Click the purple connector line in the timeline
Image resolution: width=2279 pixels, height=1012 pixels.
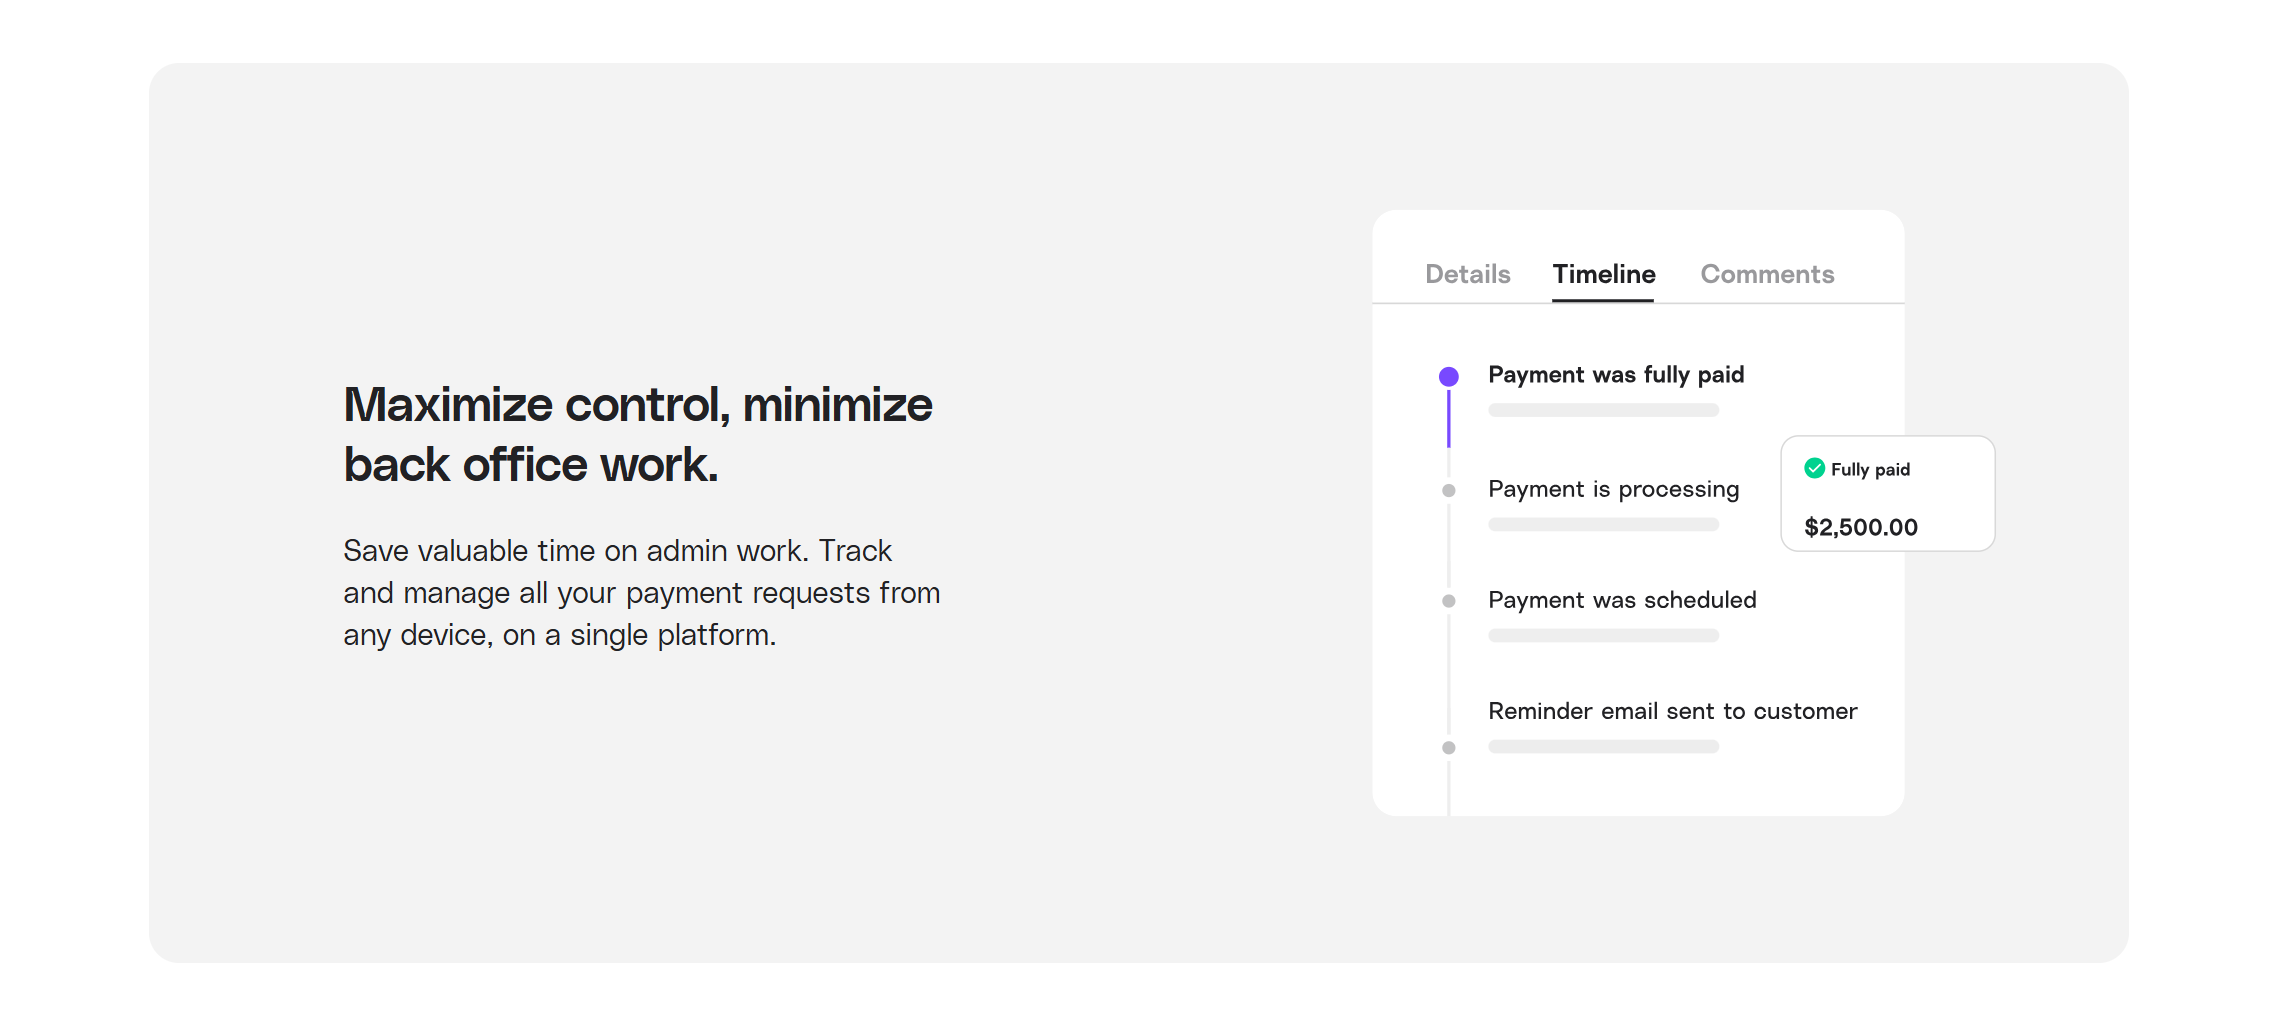[1448, 418]
